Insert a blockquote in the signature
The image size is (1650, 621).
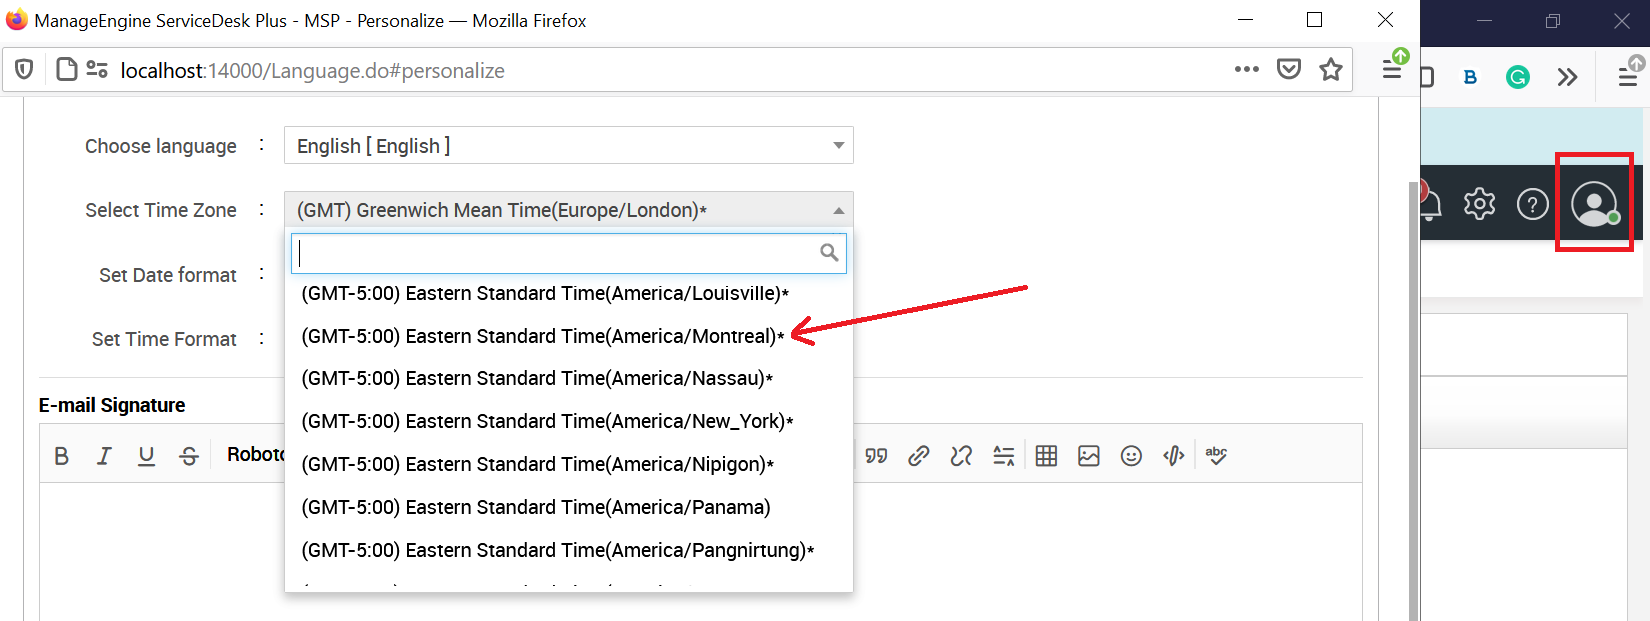pyautogui.click(x=876, y=456)
